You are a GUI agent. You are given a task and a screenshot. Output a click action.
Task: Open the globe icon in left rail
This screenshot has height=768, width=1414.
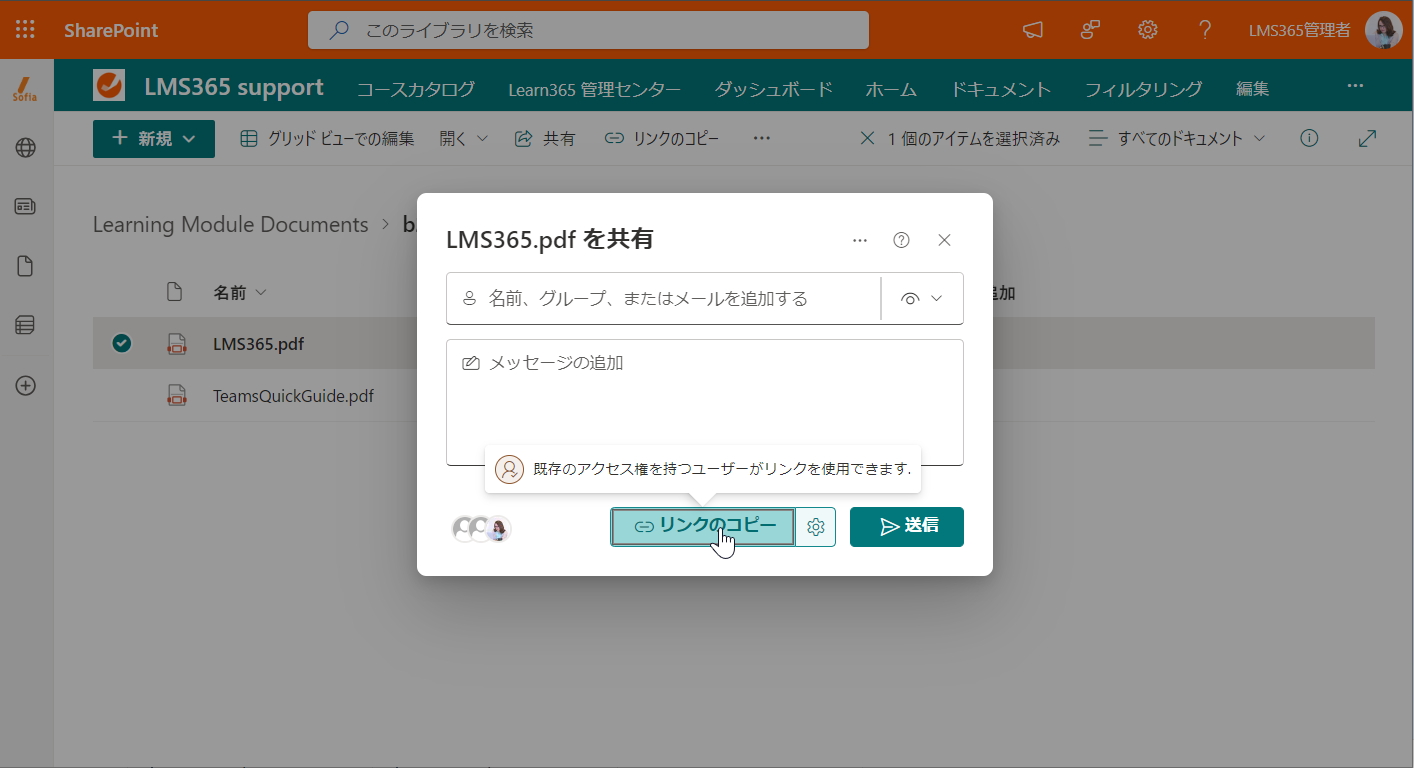[25, 148]
